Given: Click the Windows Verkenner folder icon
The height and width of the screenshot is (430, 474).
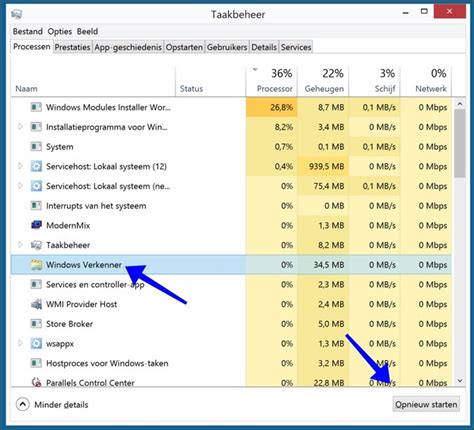Looking at the screenshot, I should click(x=36, y=265).
